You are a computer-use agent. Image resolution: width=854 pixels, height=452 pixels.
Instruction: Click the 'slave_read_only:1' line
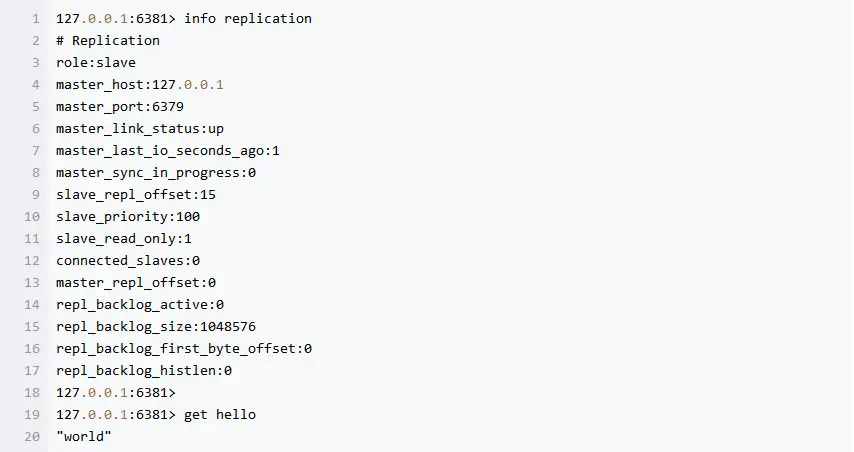(x=124, y=239)
